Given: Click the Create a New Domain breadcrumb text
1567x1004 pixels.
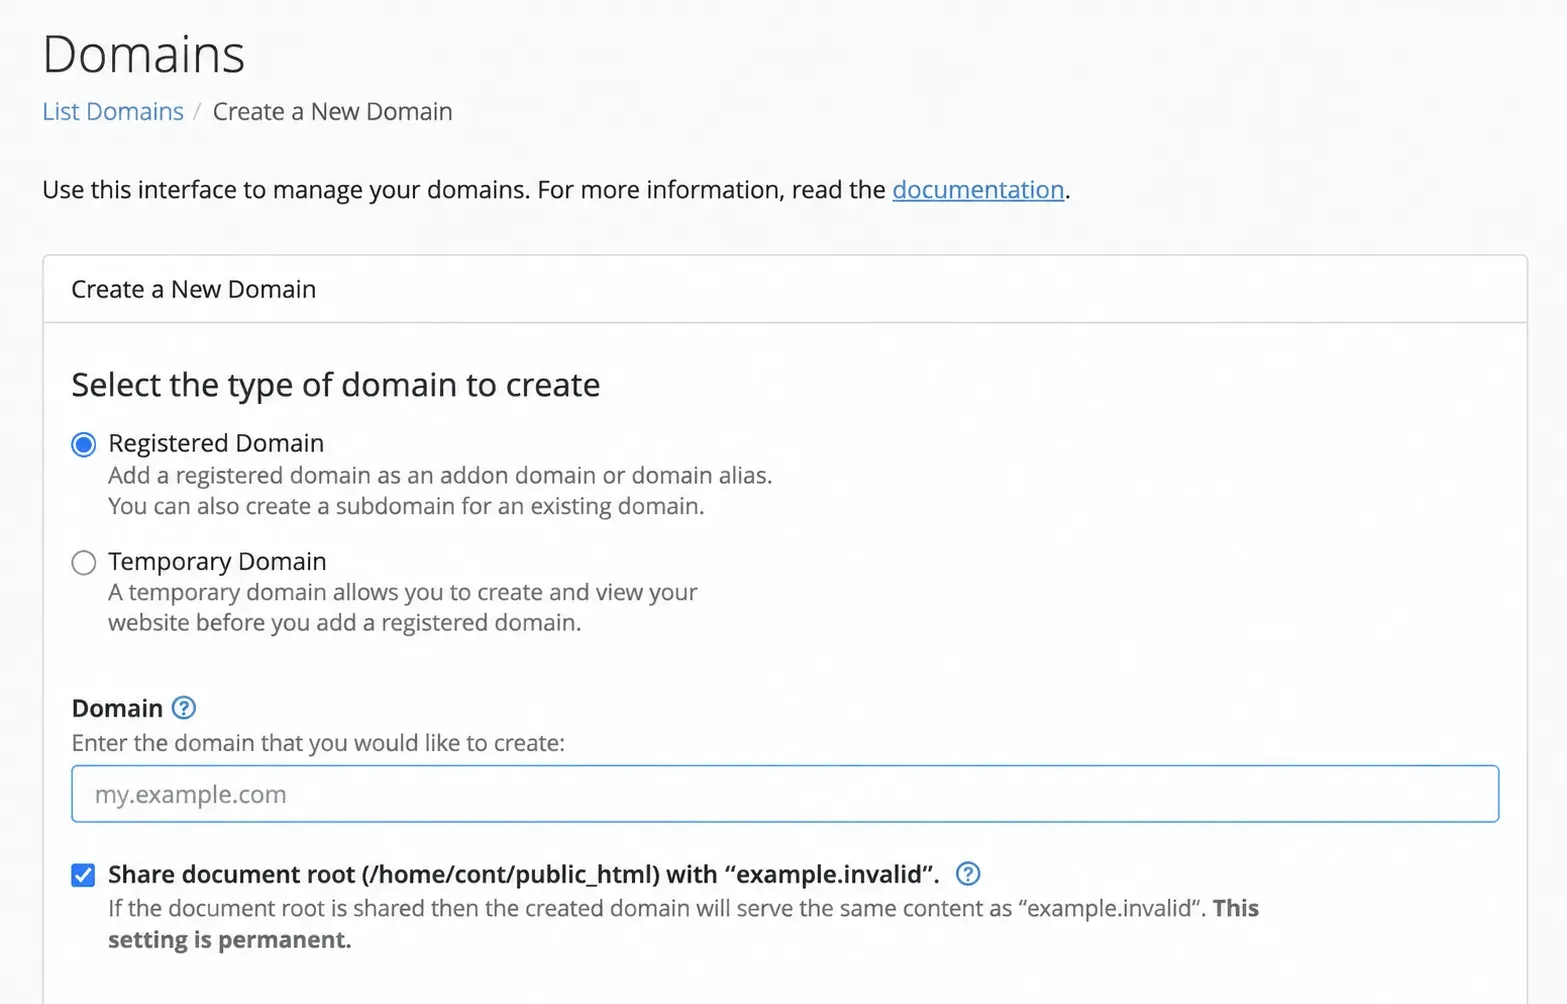Looking at the screenshot, I should pyautogui.click(x=333, y=111).
